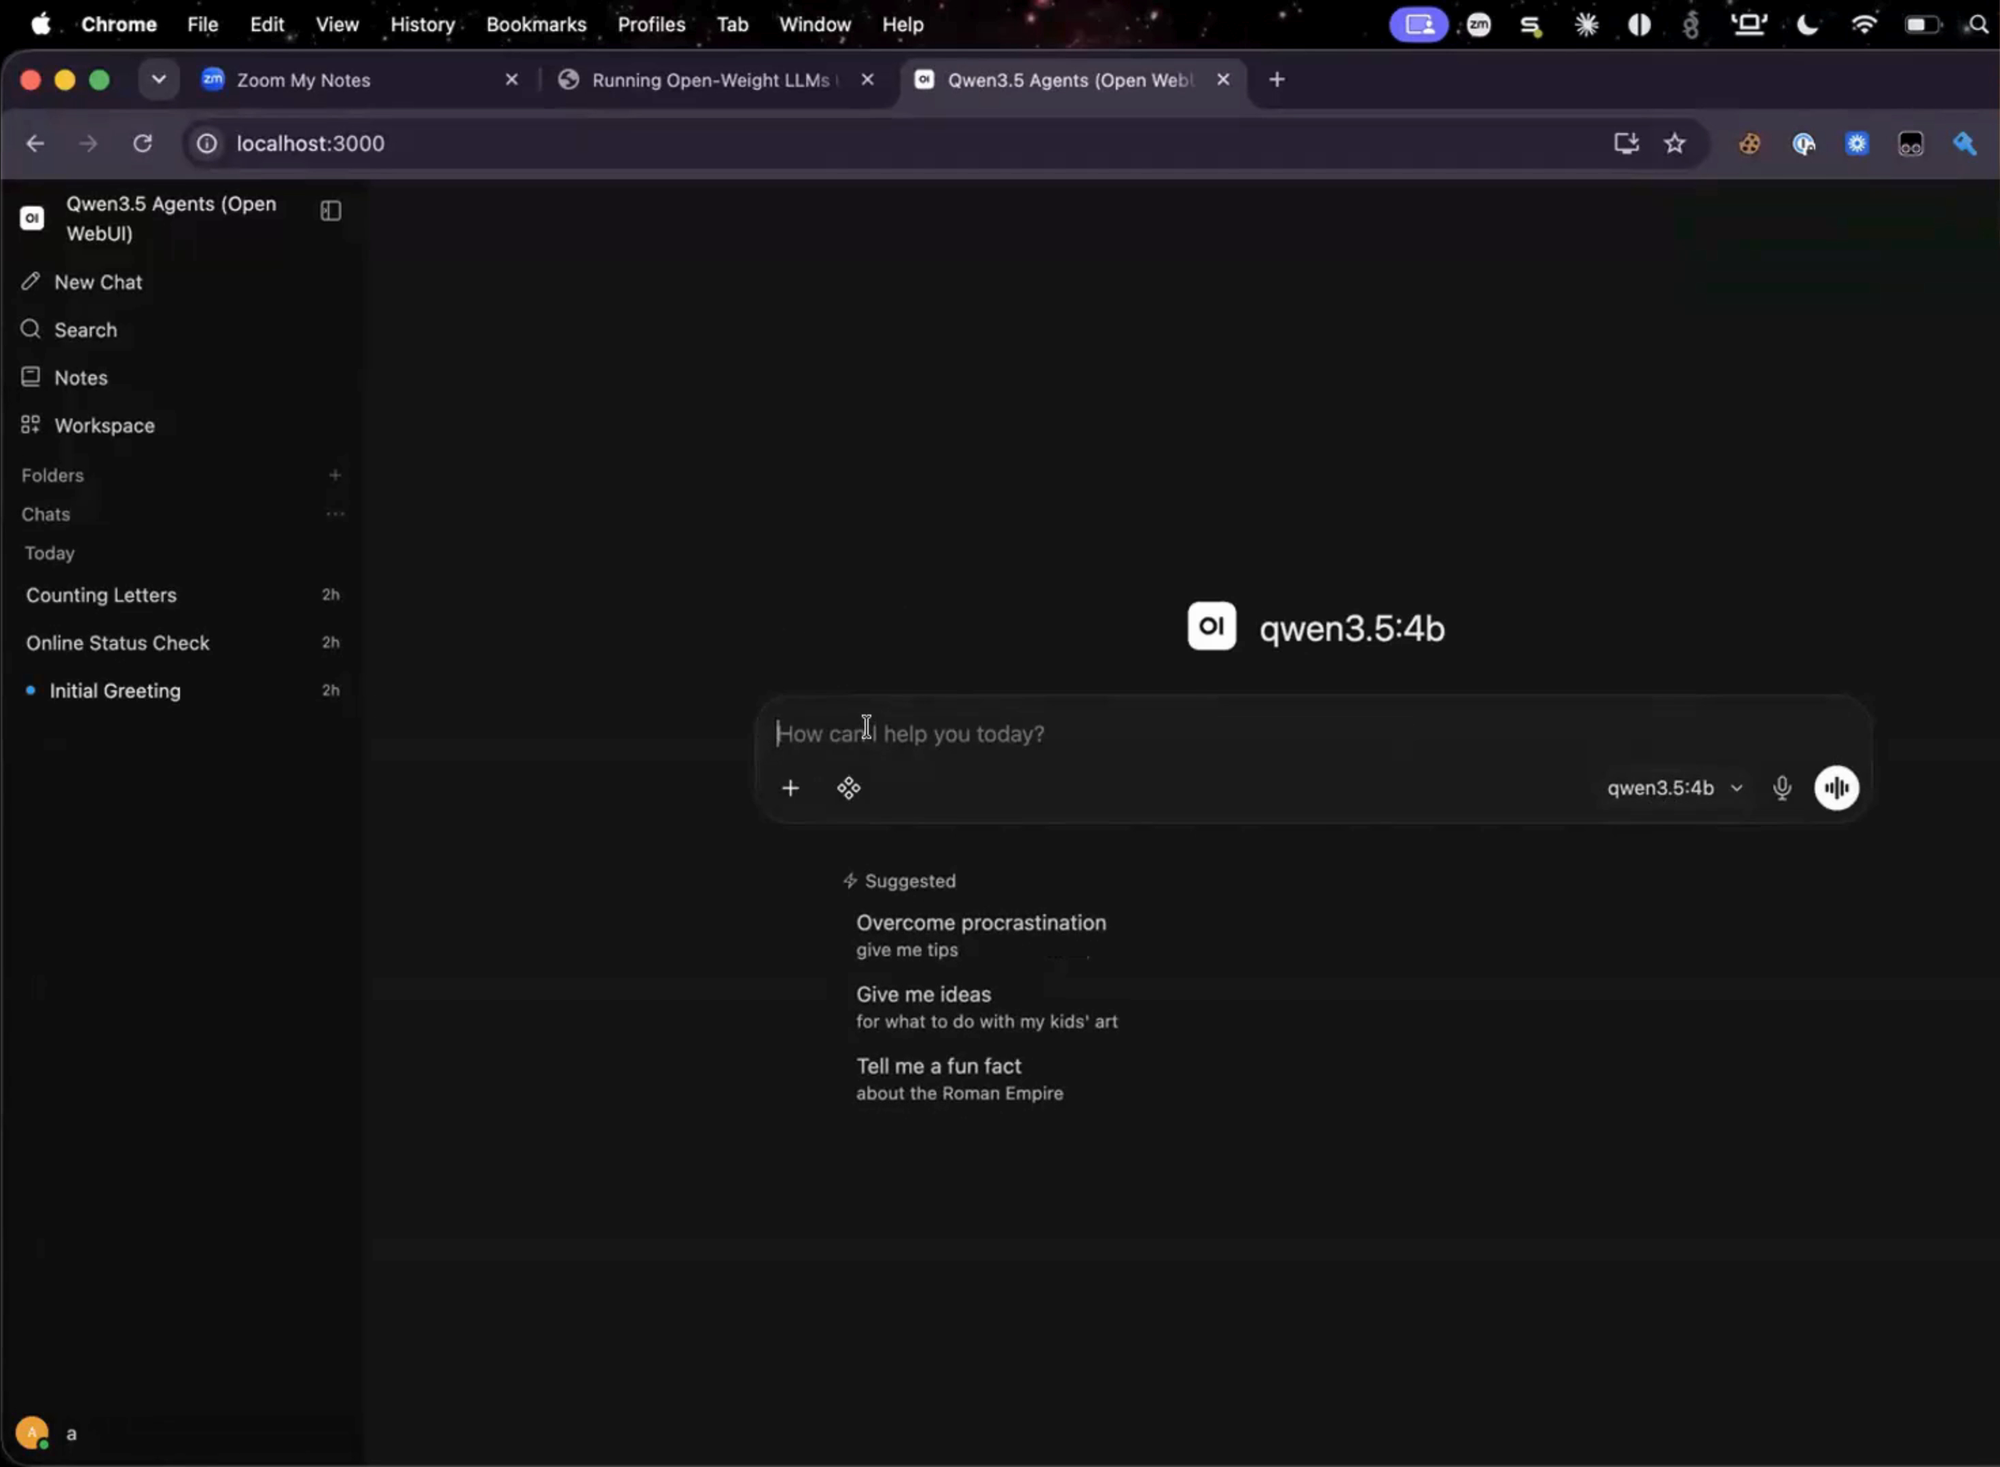Screen dimensions: 2000x1467
Task: Click the microphone dictation icon
Action: 1782,788
